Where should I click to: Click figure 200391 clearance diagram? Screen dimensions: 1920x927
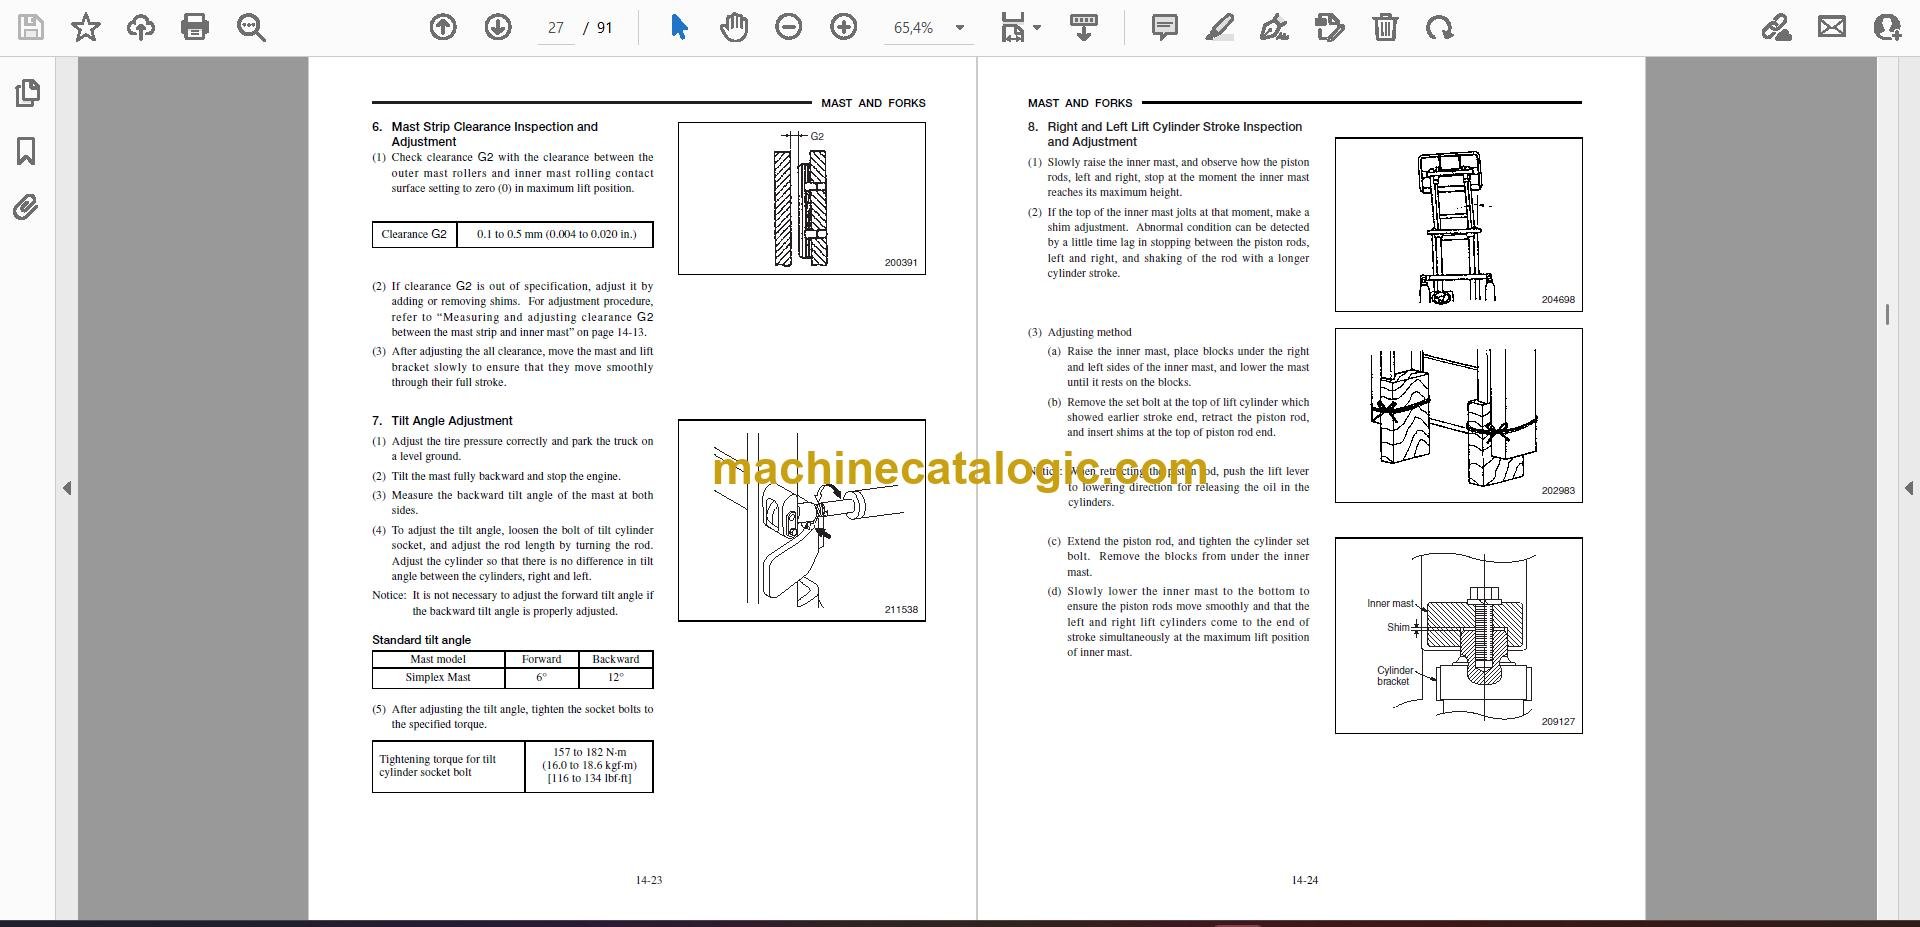click(802, 198)
